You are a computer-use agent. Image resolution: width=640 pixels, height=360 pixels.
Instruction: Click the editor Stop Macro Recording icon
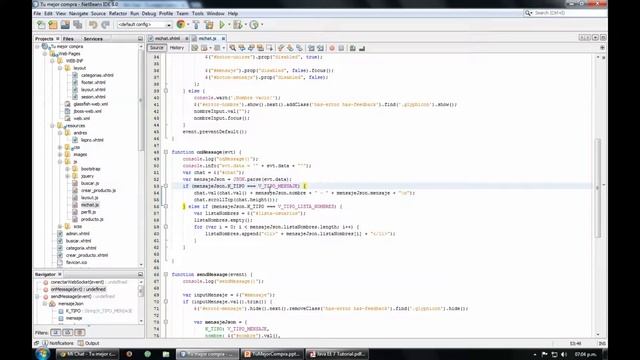point(341,48)
